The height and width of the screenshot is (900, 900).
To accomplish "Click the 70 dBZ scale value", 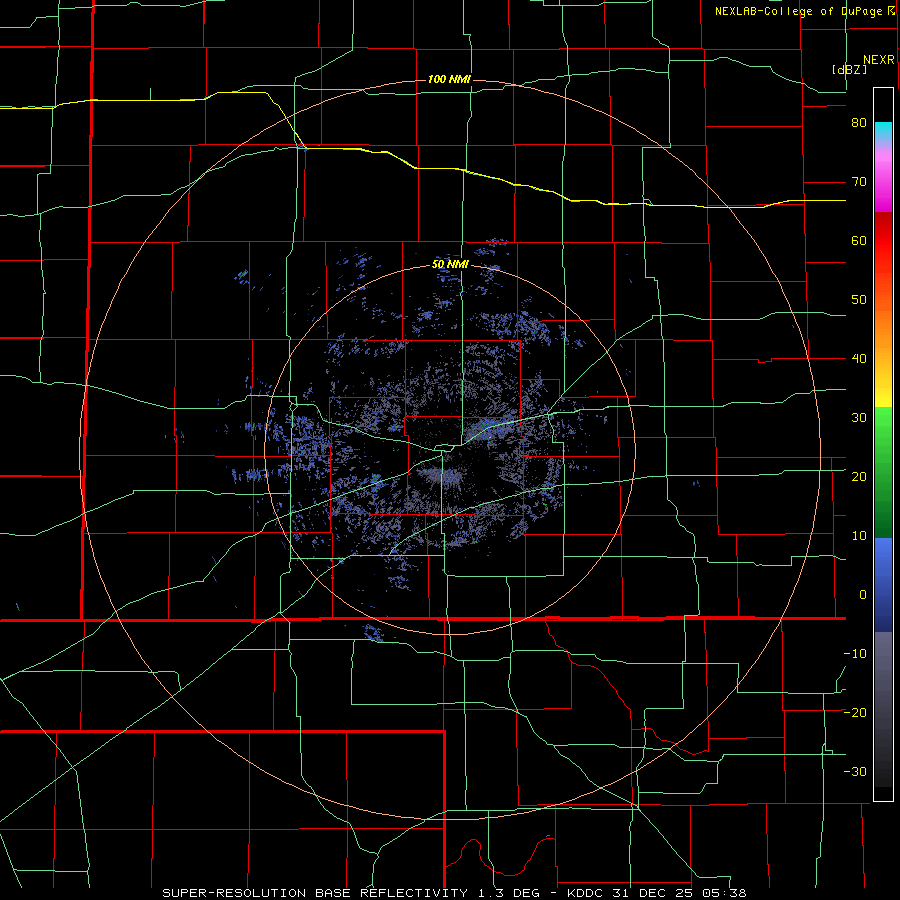I will 859,182.
